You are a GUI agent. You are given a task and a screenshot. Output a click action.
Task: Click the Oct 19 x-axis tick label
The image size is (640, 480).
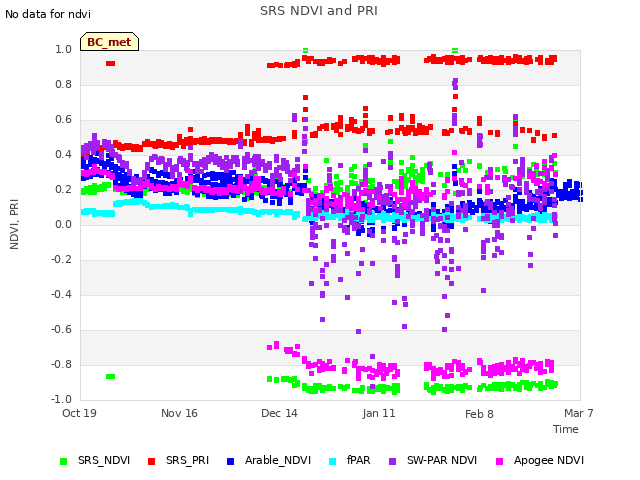coord(79,413)
